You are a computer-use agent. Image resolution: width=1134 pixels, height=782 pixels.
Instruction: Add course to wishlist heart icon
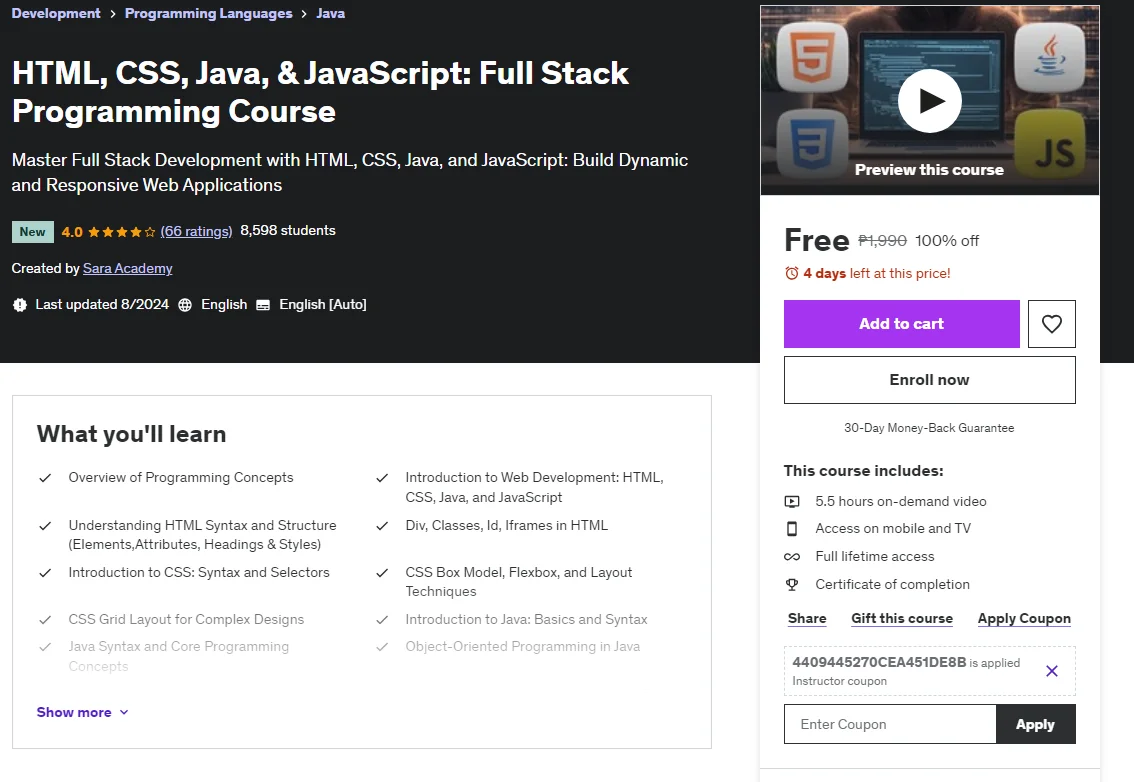[1052, 323]
